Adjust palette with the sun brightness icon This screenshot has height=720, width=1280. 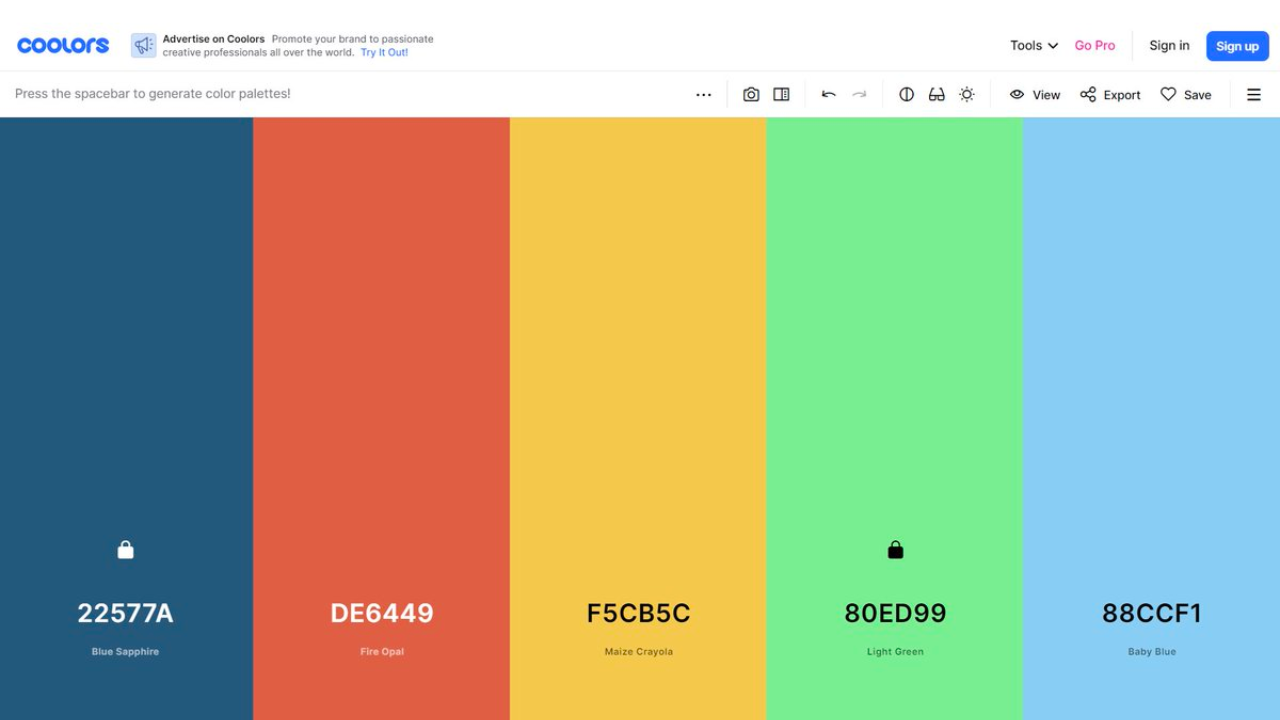pos(966,93)
